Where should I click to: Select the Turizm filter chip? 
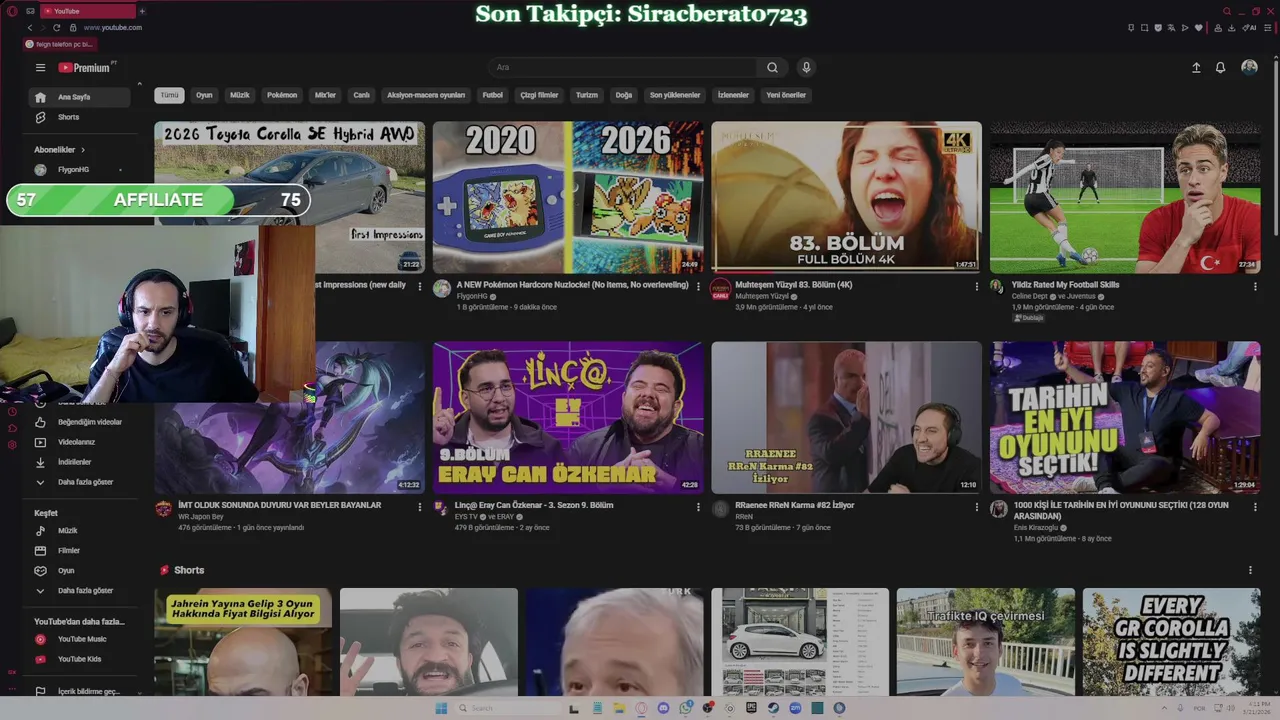[587, 95]
